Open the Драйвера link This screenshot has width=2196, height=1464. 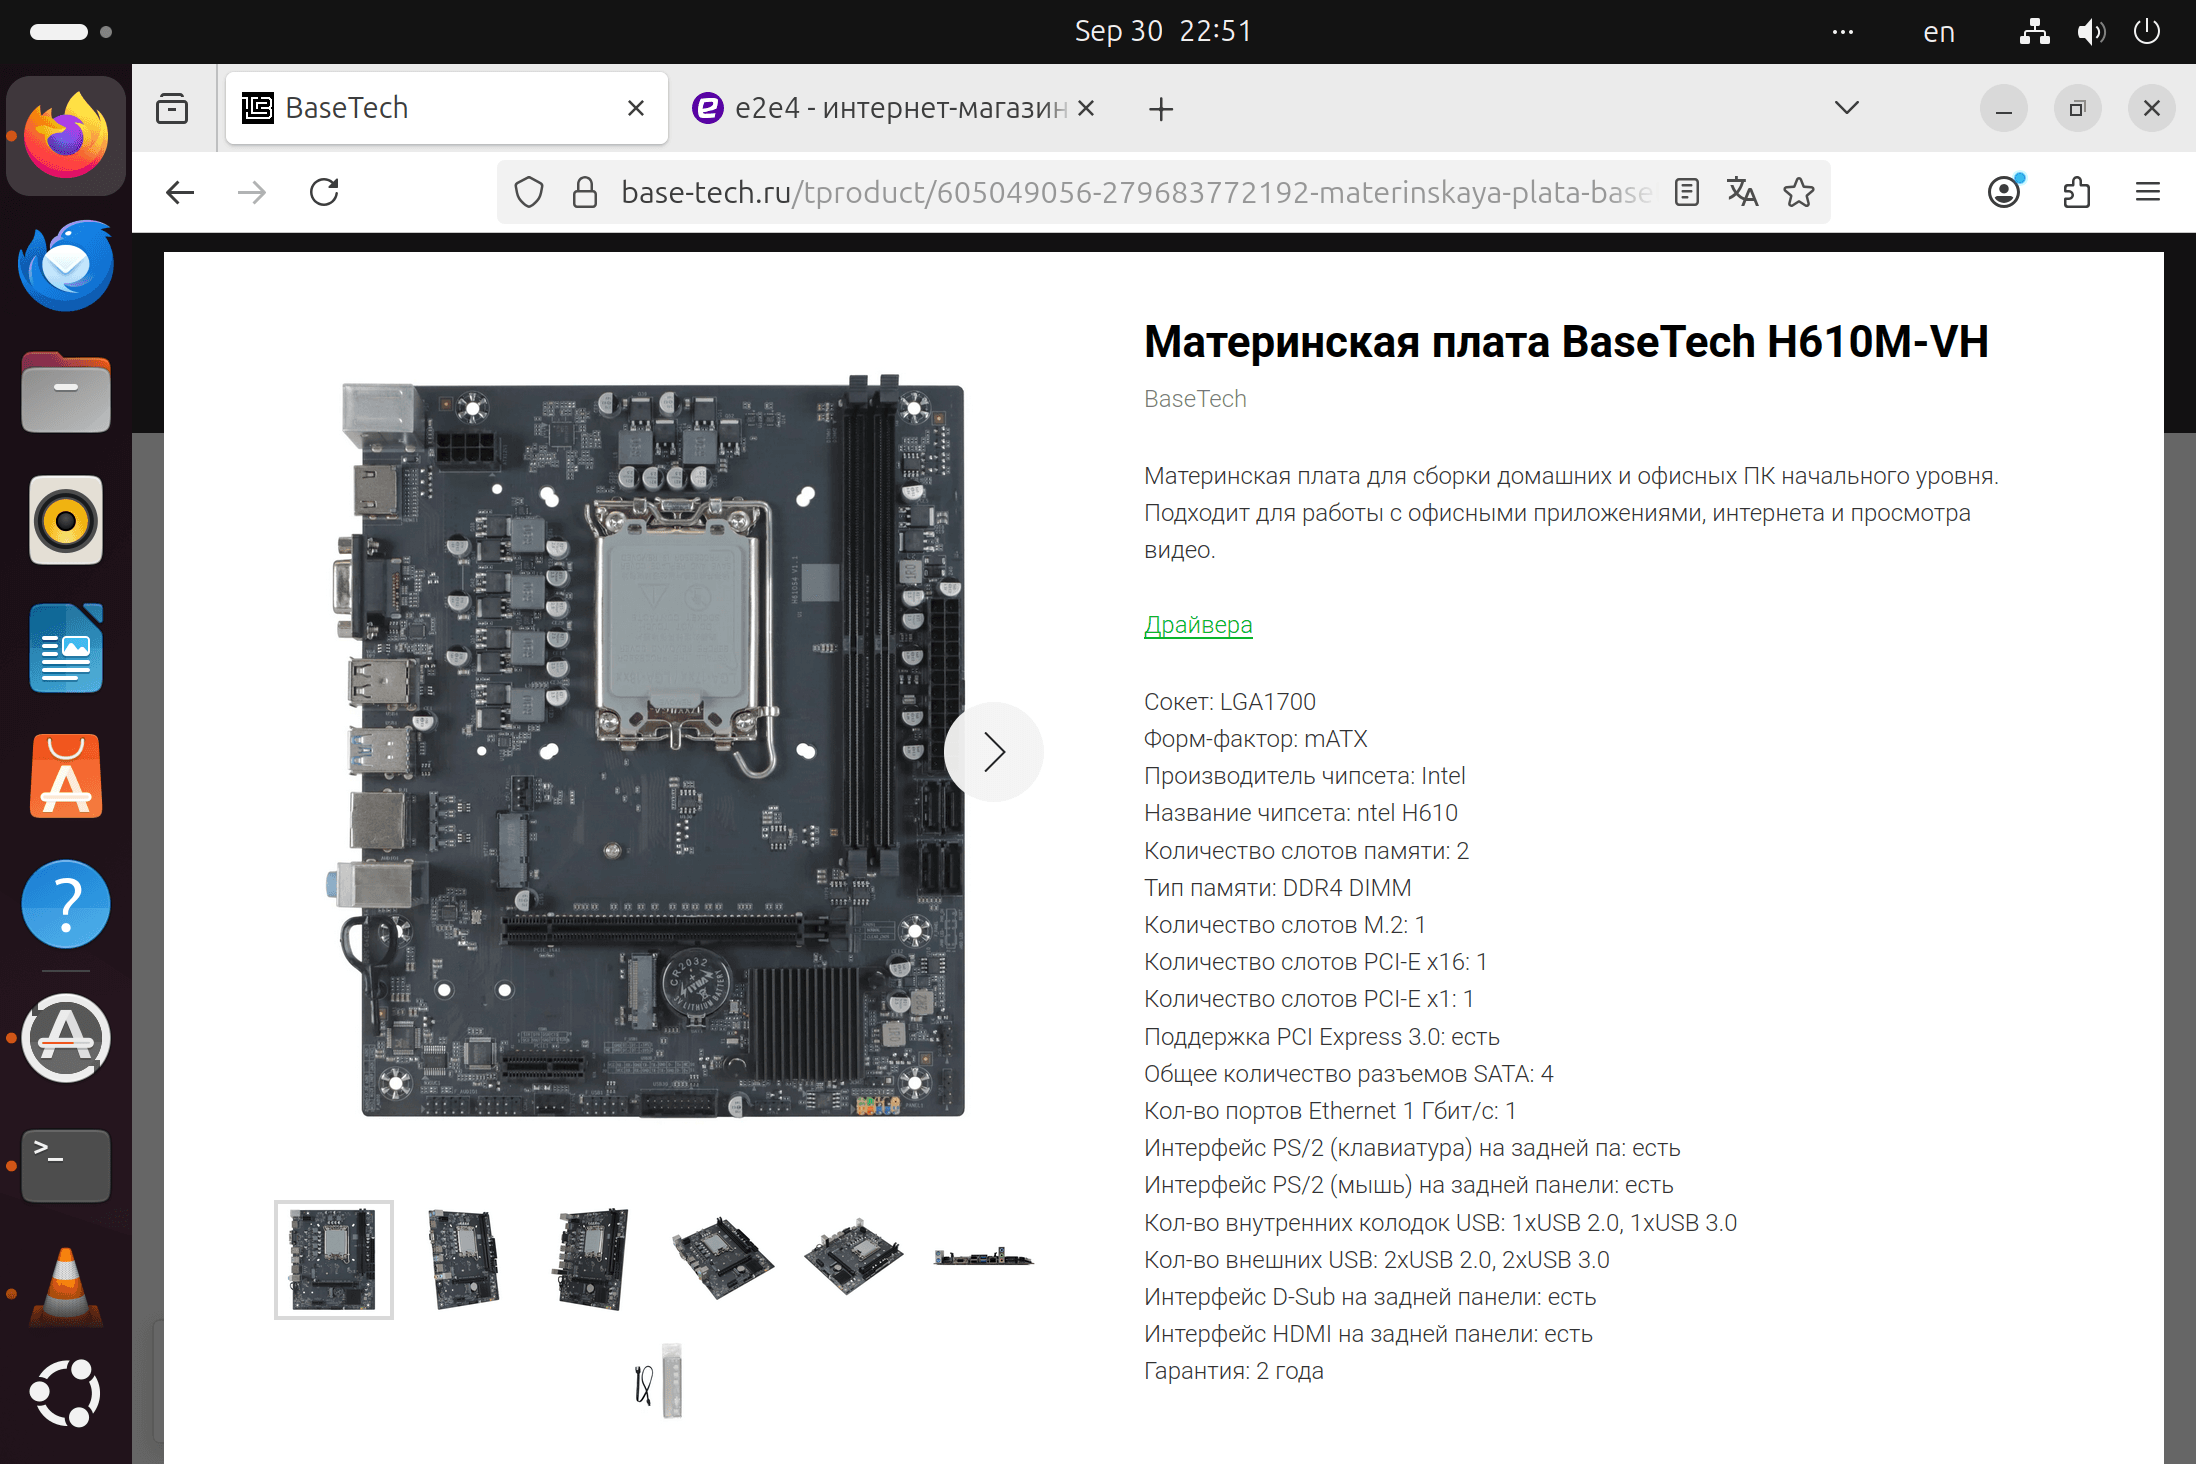(x=1197, y=625)
